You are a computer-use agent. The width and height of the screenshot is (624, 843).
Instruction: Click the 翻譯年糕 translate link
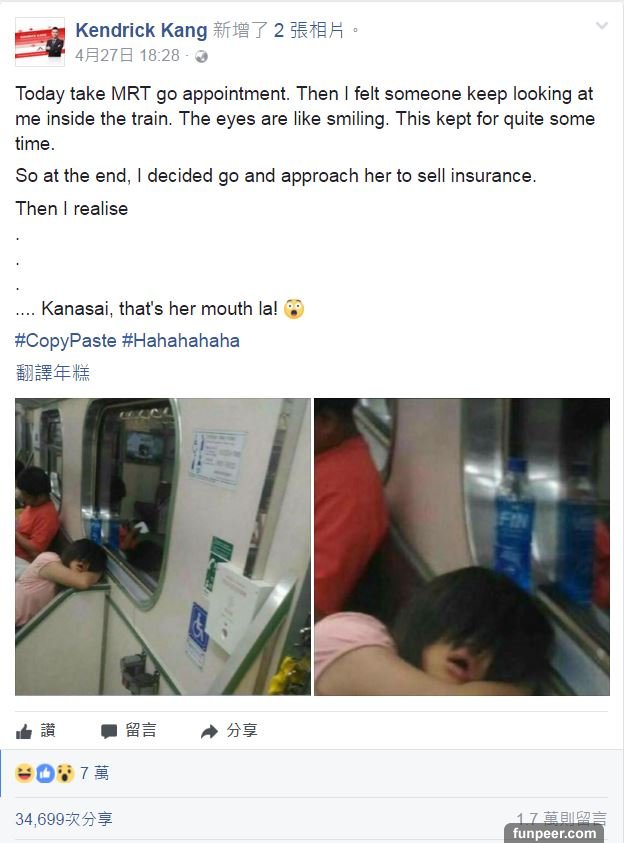coord(53,373)
